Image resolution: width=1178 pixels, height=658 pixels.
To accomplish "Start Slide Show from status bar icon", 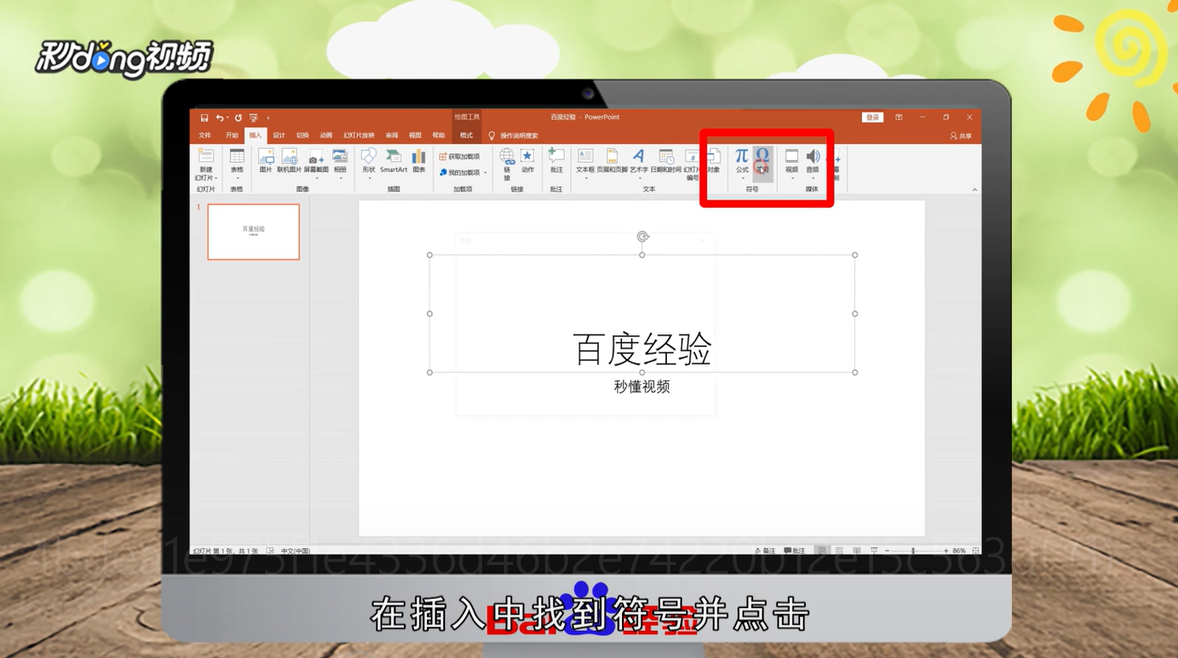I will tap(874, 551).
